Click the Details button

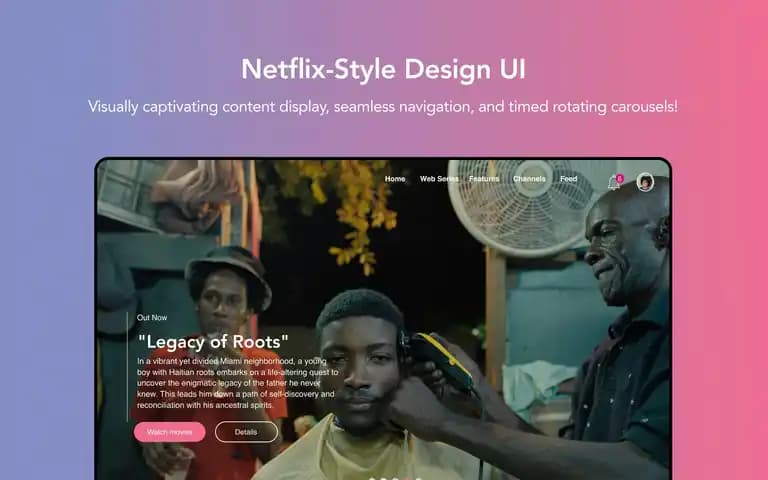click(x=246, y=432)
